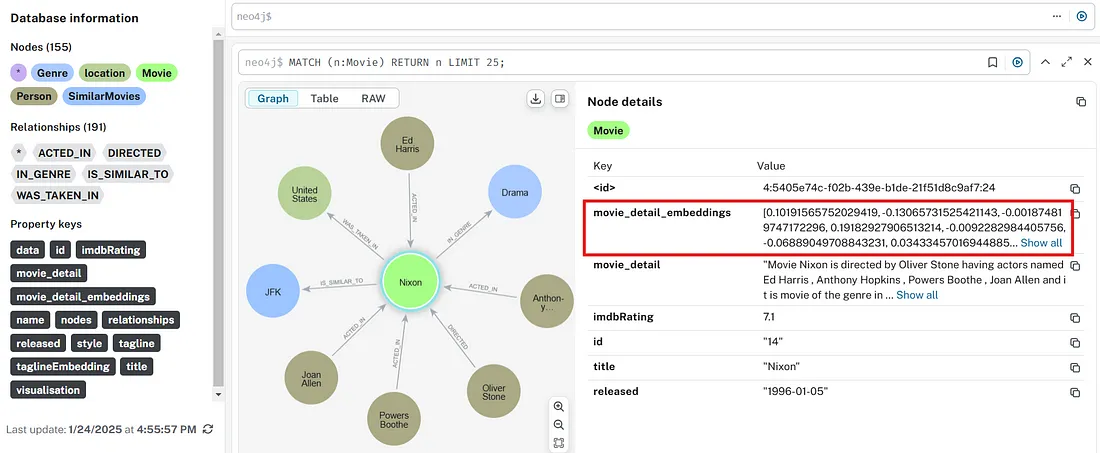Select the Oliver Stone person node
Screen dimensions: 1100x453
point(494,392)
